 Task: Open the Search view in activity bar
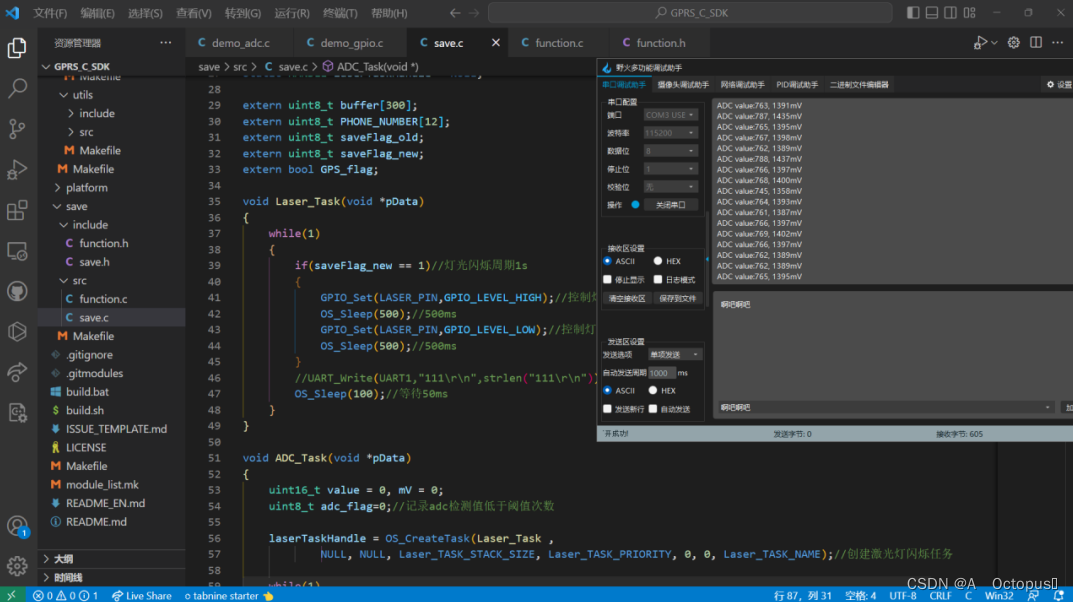[x=17, y=88]
